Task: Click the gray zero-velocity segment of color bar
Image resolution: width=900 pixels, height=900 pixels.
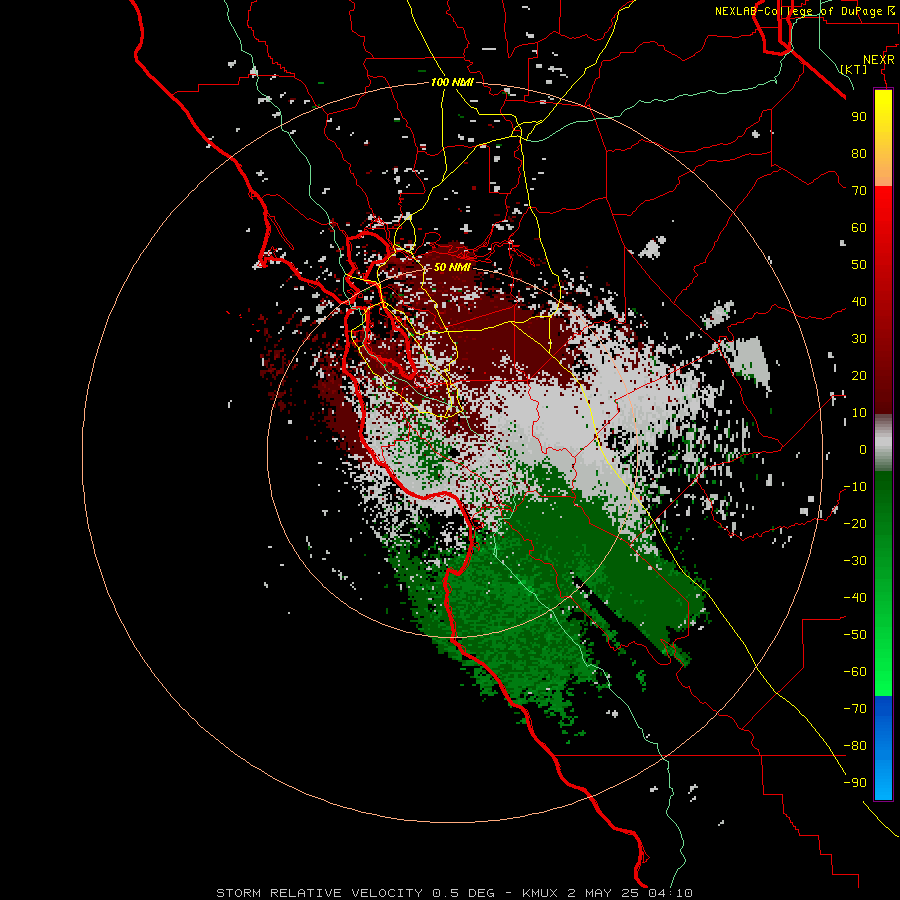Action: point(883,443)
